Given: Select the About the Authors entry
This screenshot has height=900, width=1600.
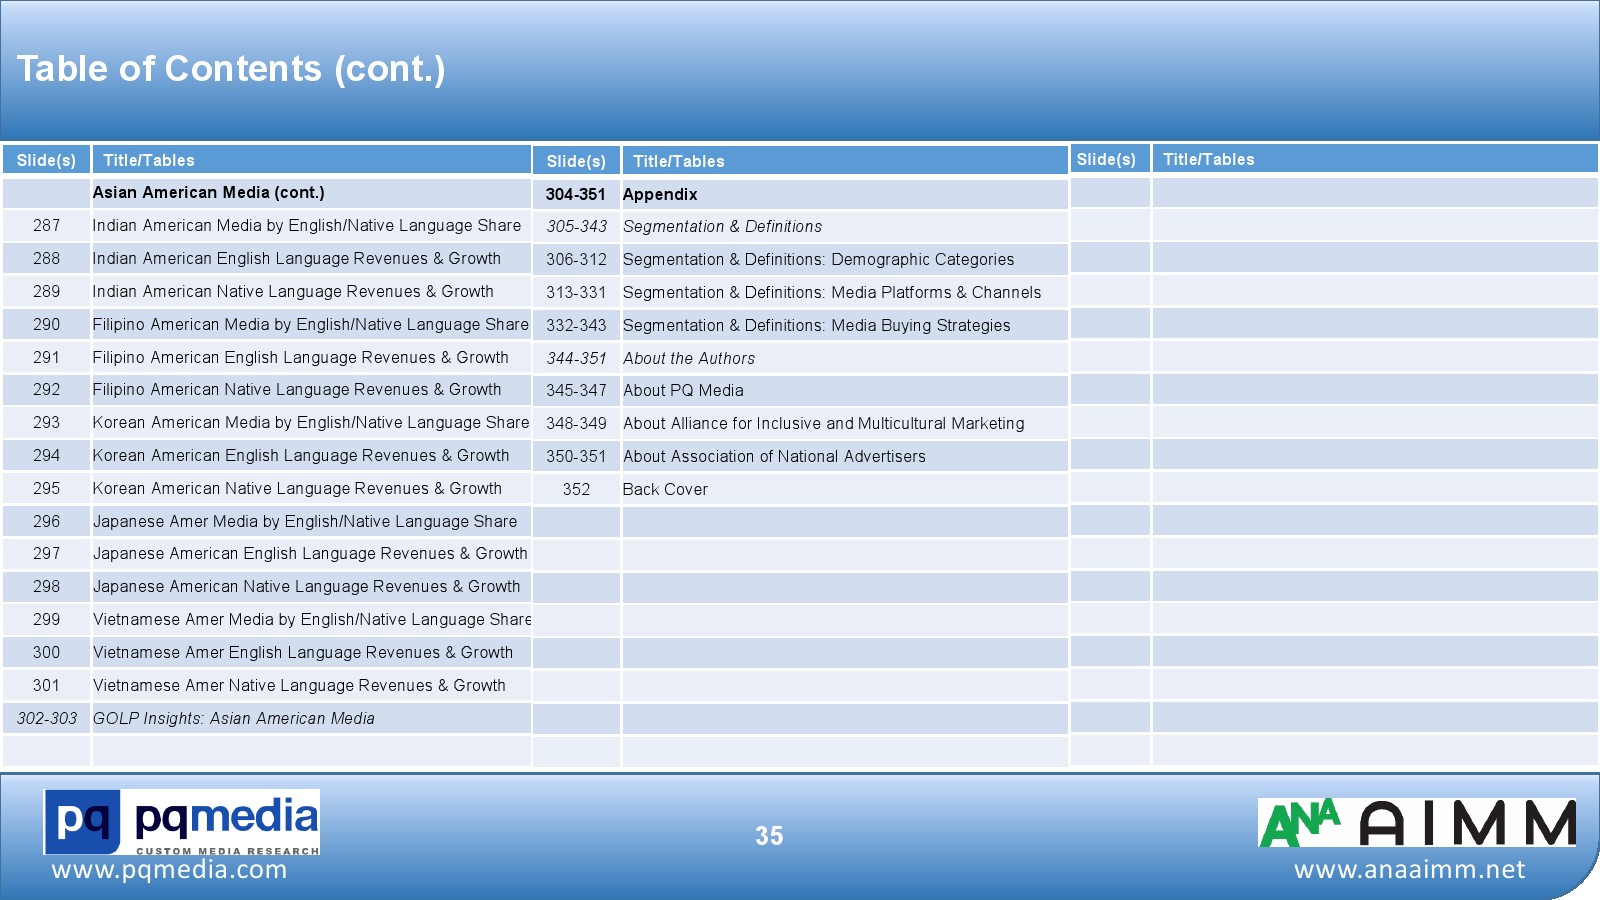Looking at the screenshot, I should point(689,358).
